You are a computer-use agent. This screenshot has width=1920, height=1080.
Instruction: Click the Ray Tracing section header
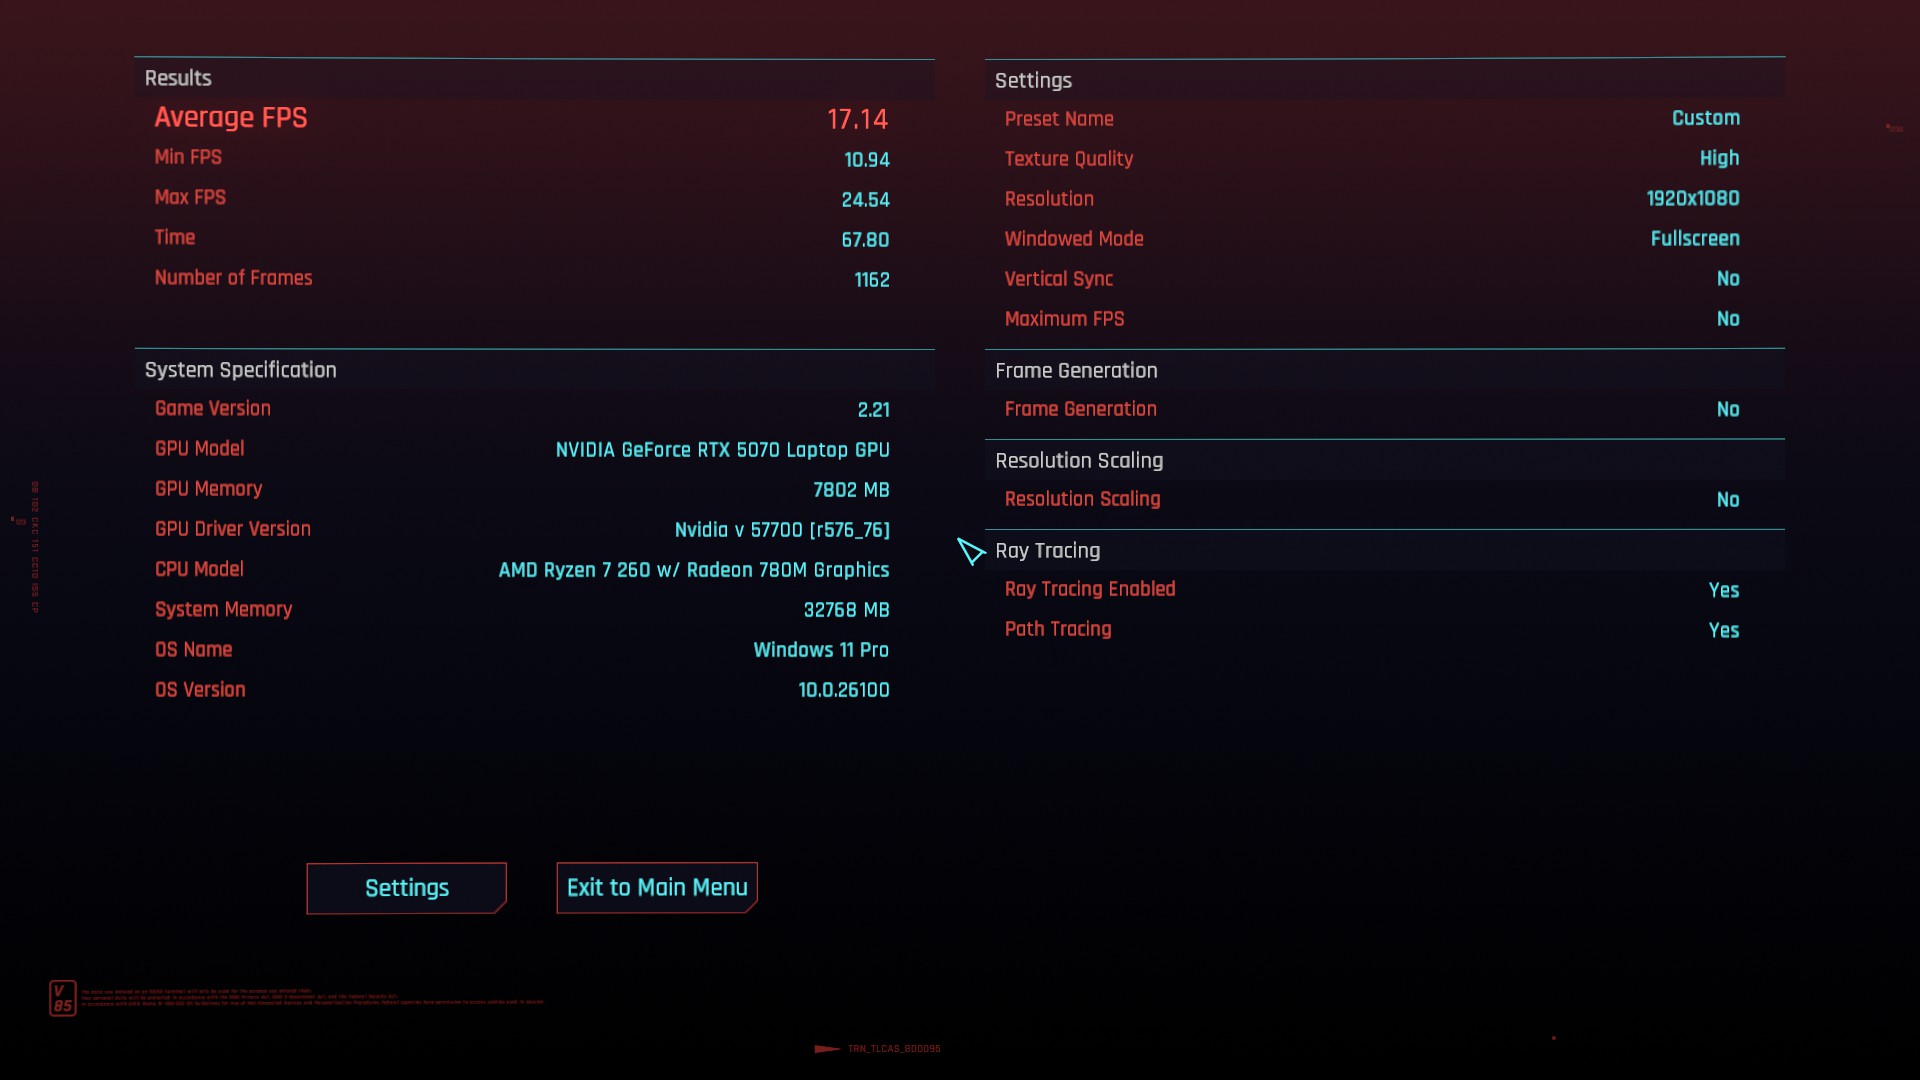point(1047,551)
